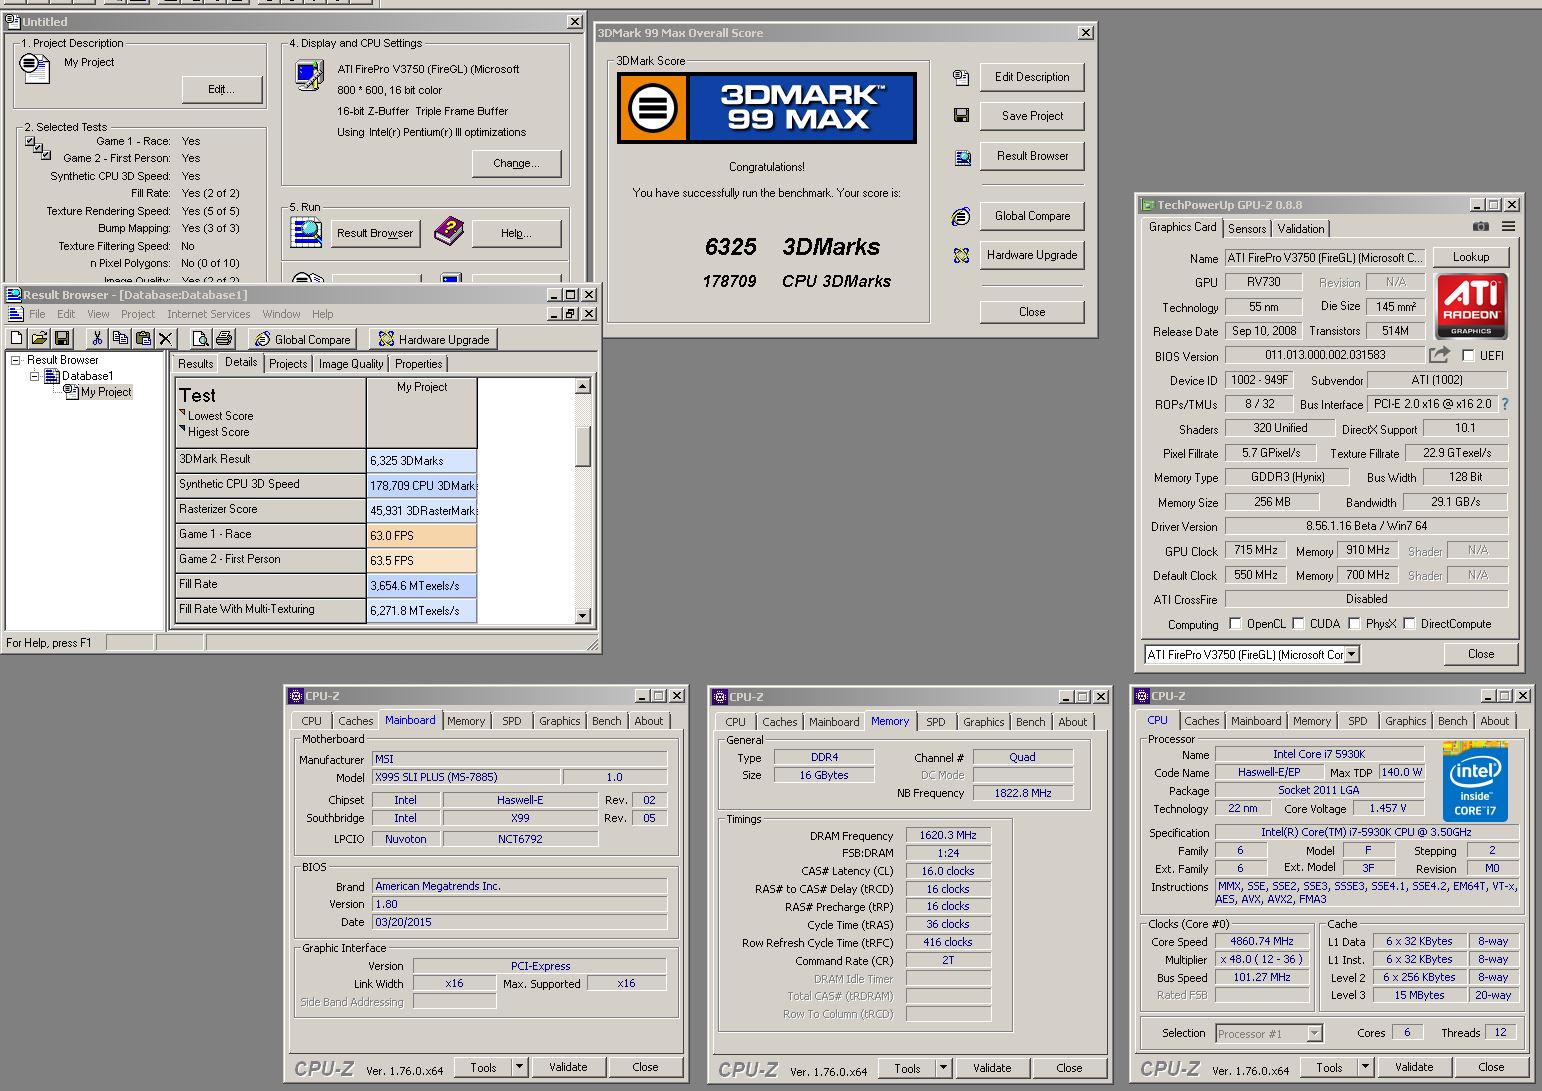Click Print icon in Result Browser toolbar
The image size is (1542, 1091).
(224, 339)
